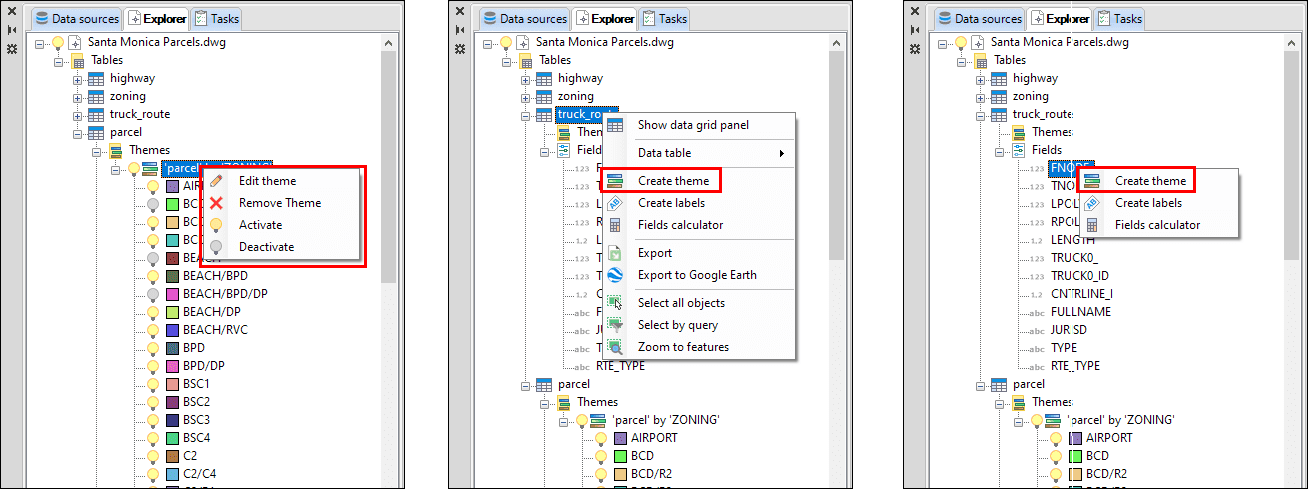Click the Show data grid panel icon
This screenshot has height=489, width=1308.
(616, 125)
